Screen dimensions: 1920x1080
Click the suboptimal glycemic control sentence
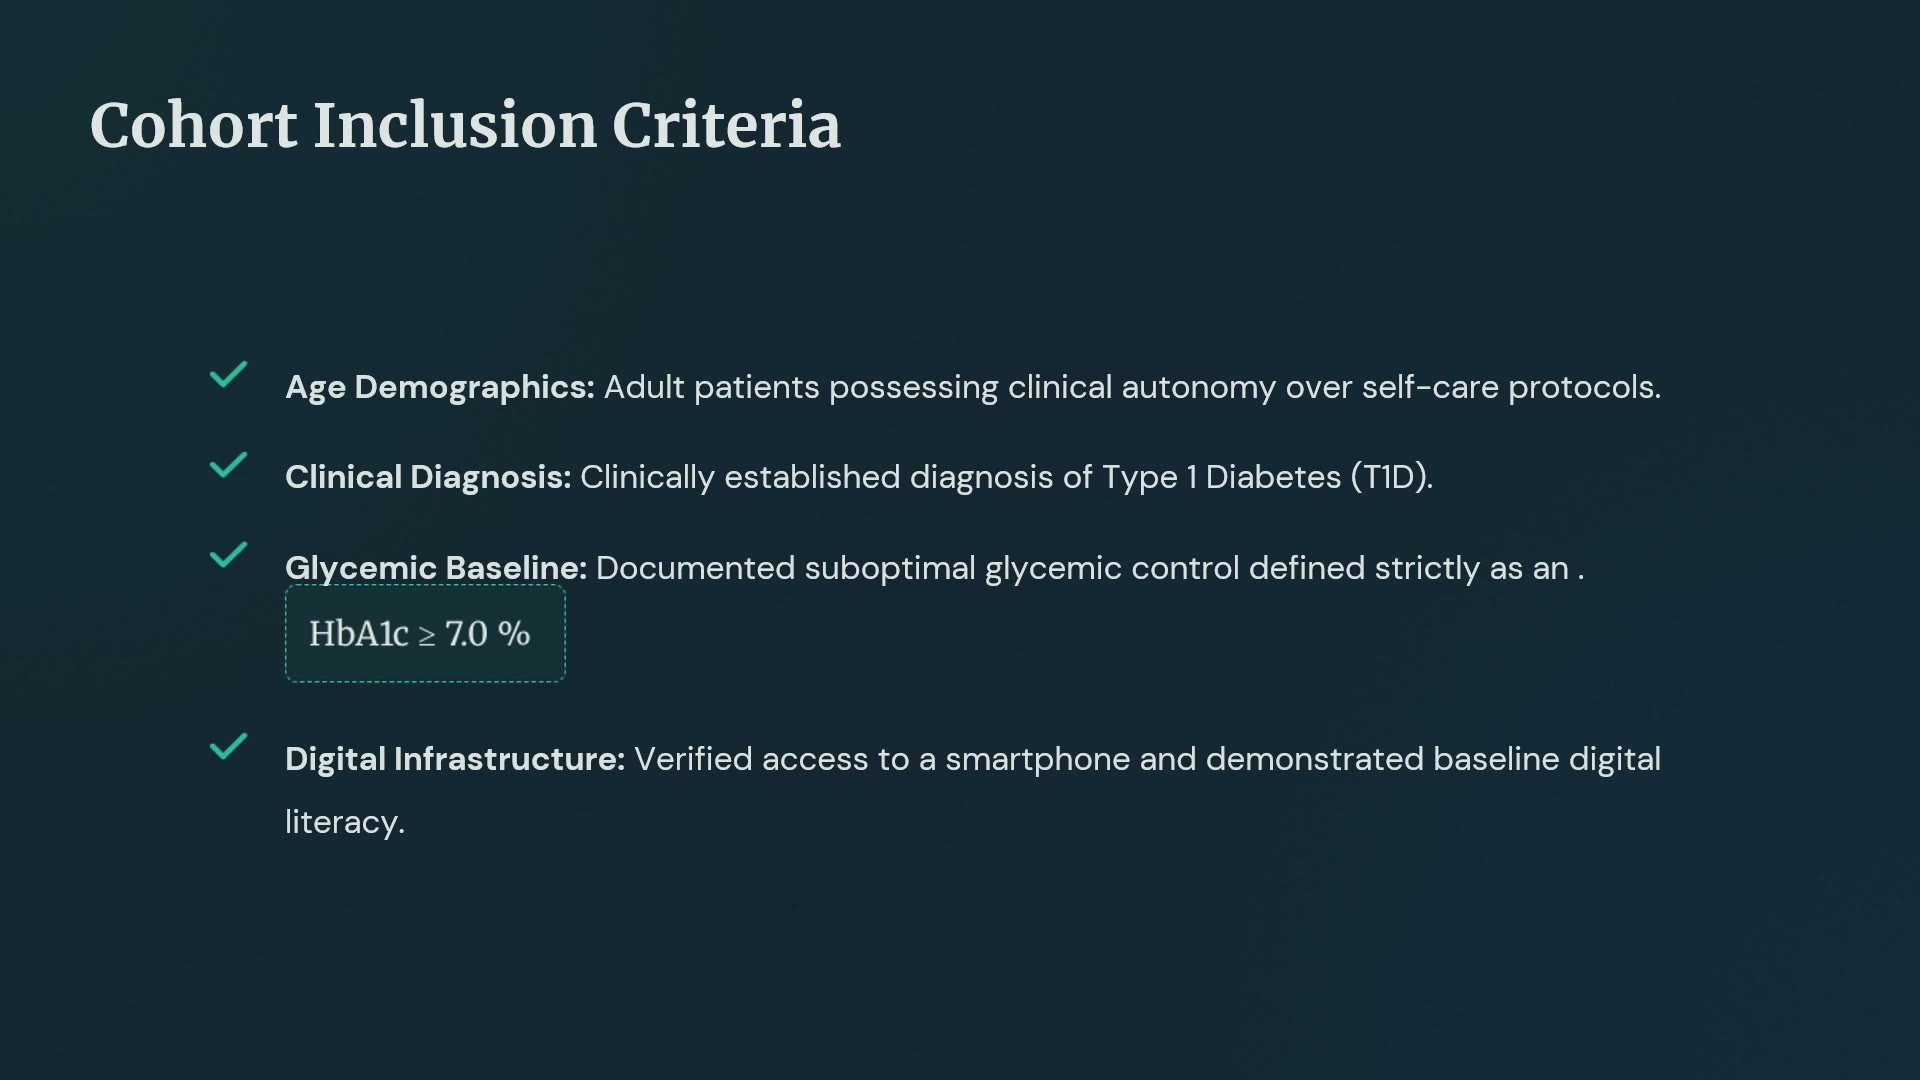point(1090,568)
